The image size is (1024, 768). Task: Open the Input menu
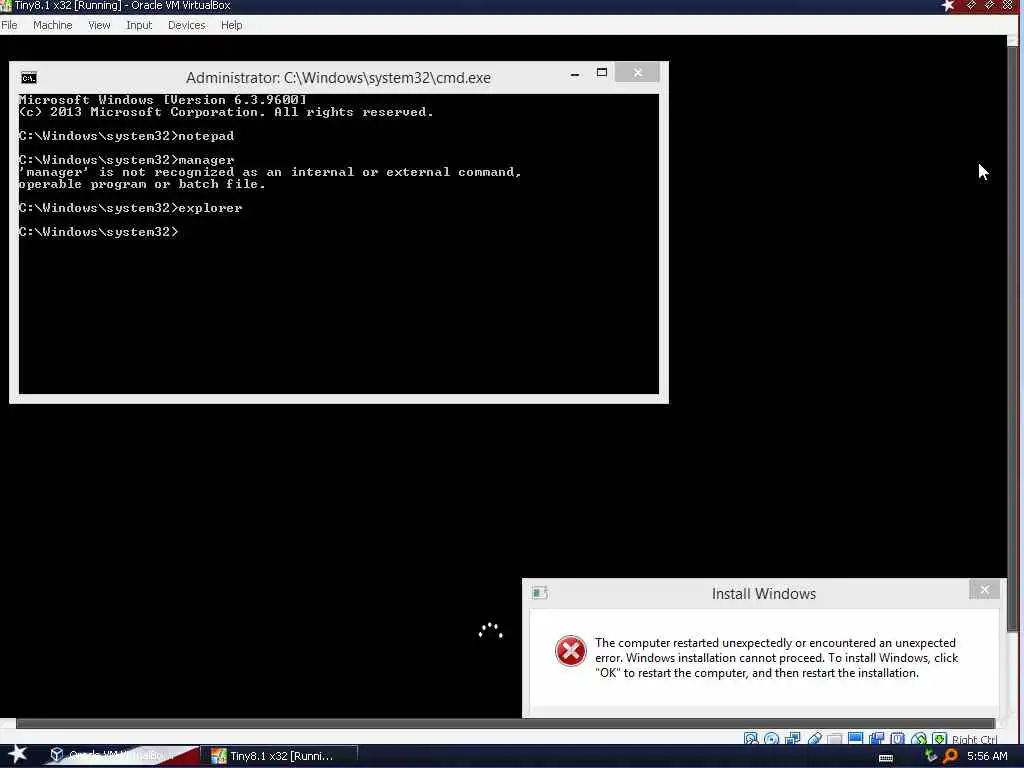[139, 25]
